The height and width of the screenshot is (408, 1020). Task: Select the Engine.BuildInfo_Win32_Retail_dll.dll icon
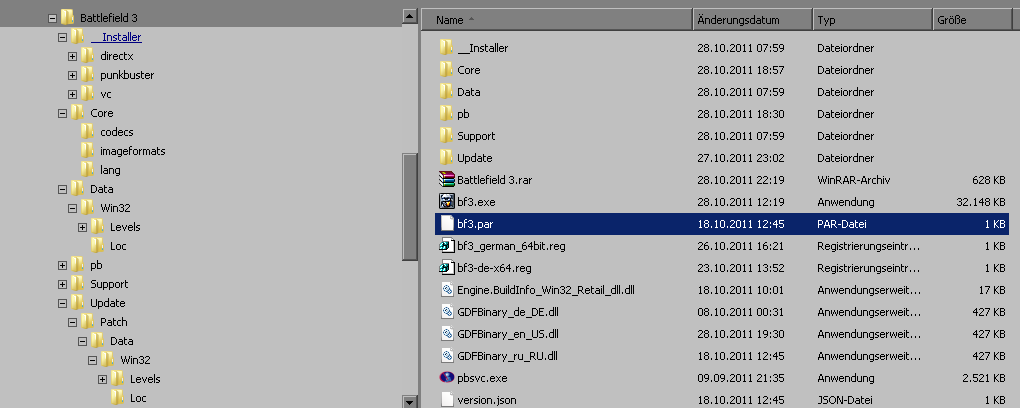446,290
